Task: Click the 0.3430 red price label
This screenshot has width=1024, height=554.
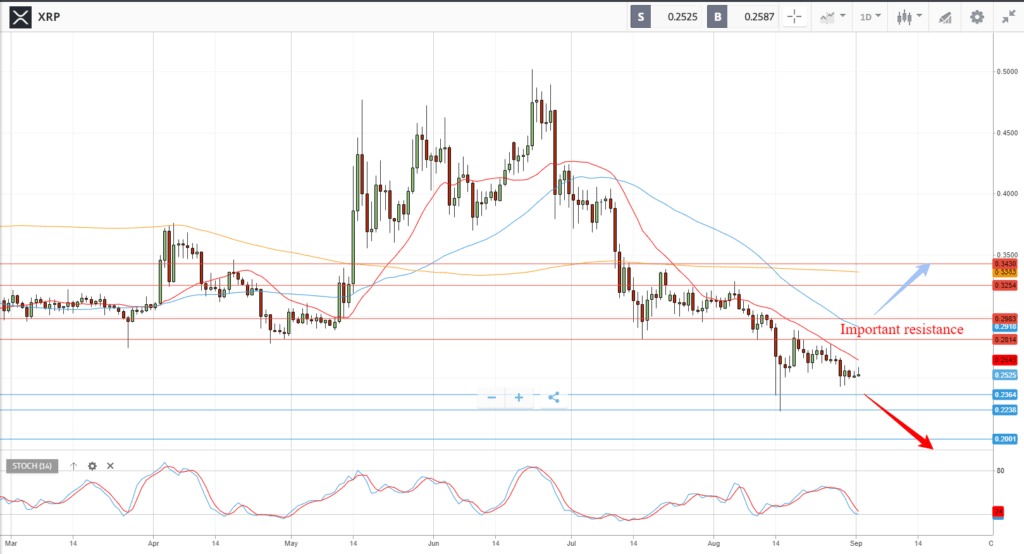Action: (x=1005, y=264)
